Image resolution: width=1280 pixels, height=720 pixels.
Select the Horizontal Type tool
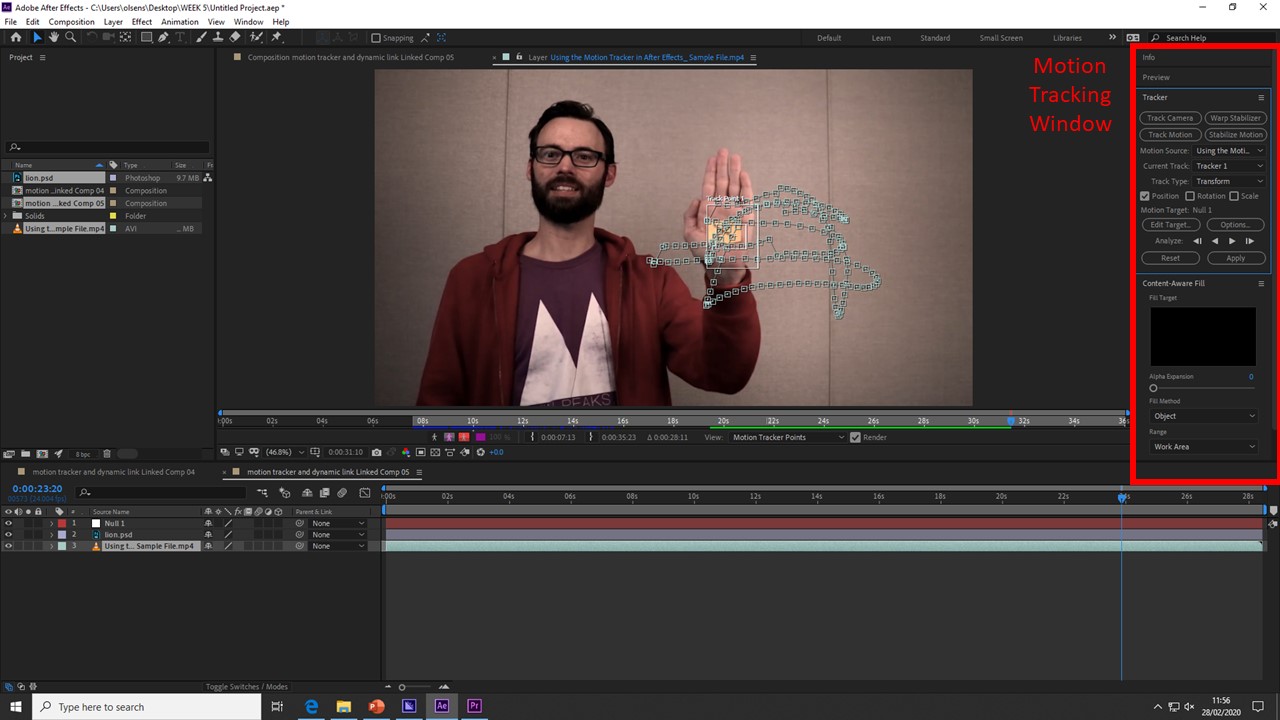click(180, 37)
